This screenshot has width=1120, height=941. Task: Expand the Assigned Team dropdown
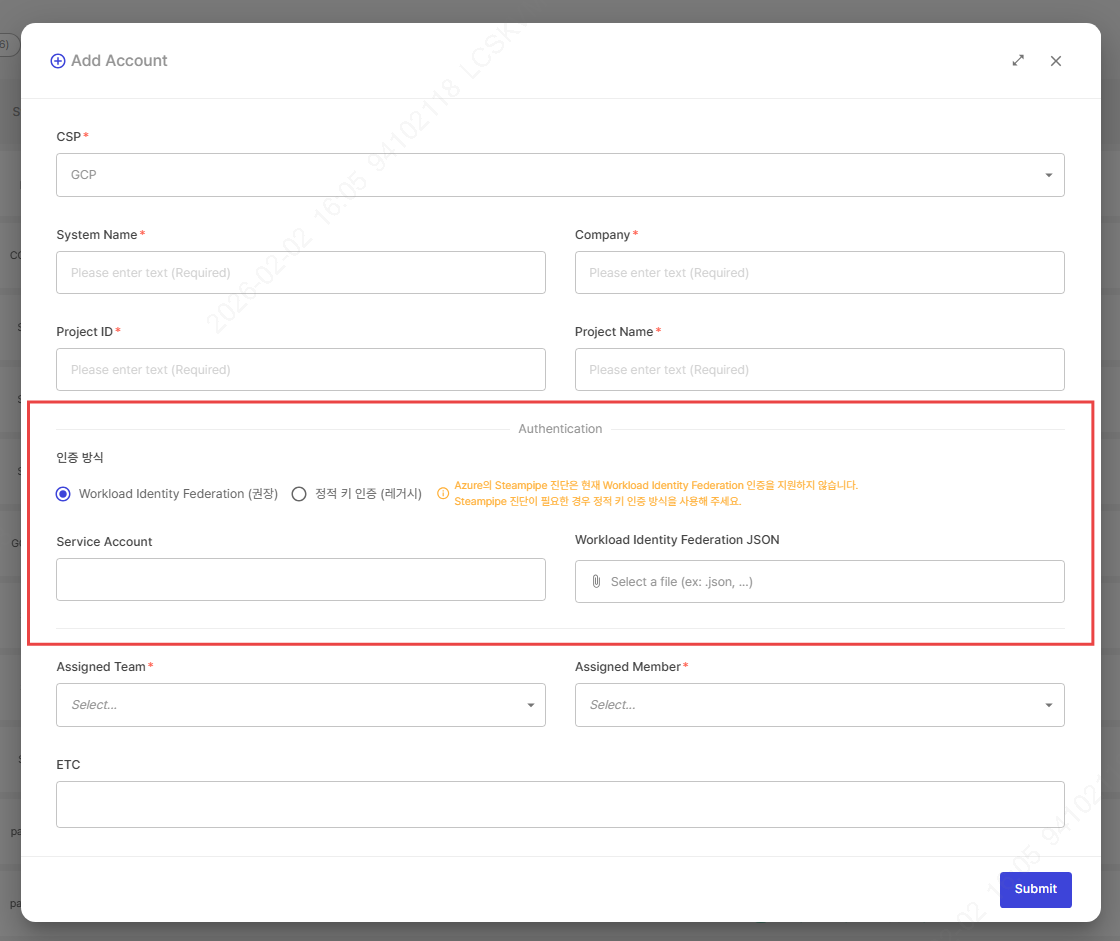300,705
